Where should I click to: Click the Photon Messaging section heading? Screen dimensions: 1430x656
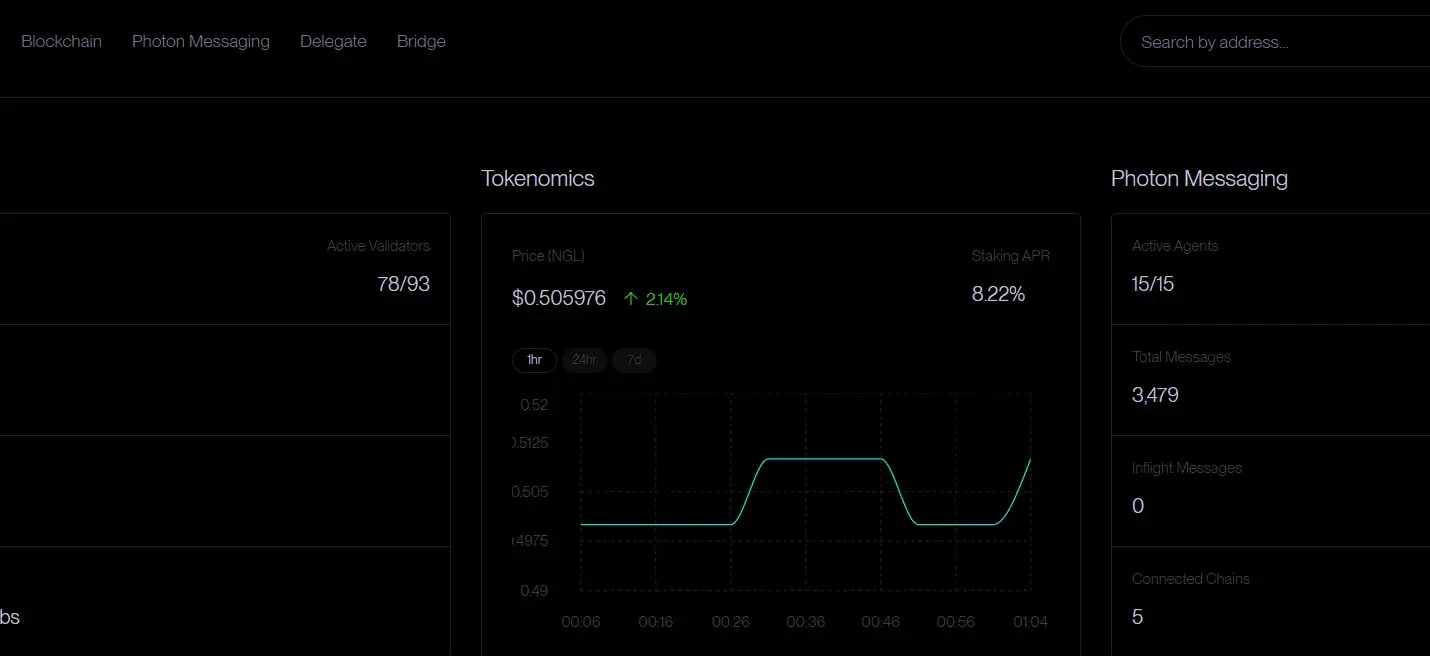click(x=1199, y=178)
